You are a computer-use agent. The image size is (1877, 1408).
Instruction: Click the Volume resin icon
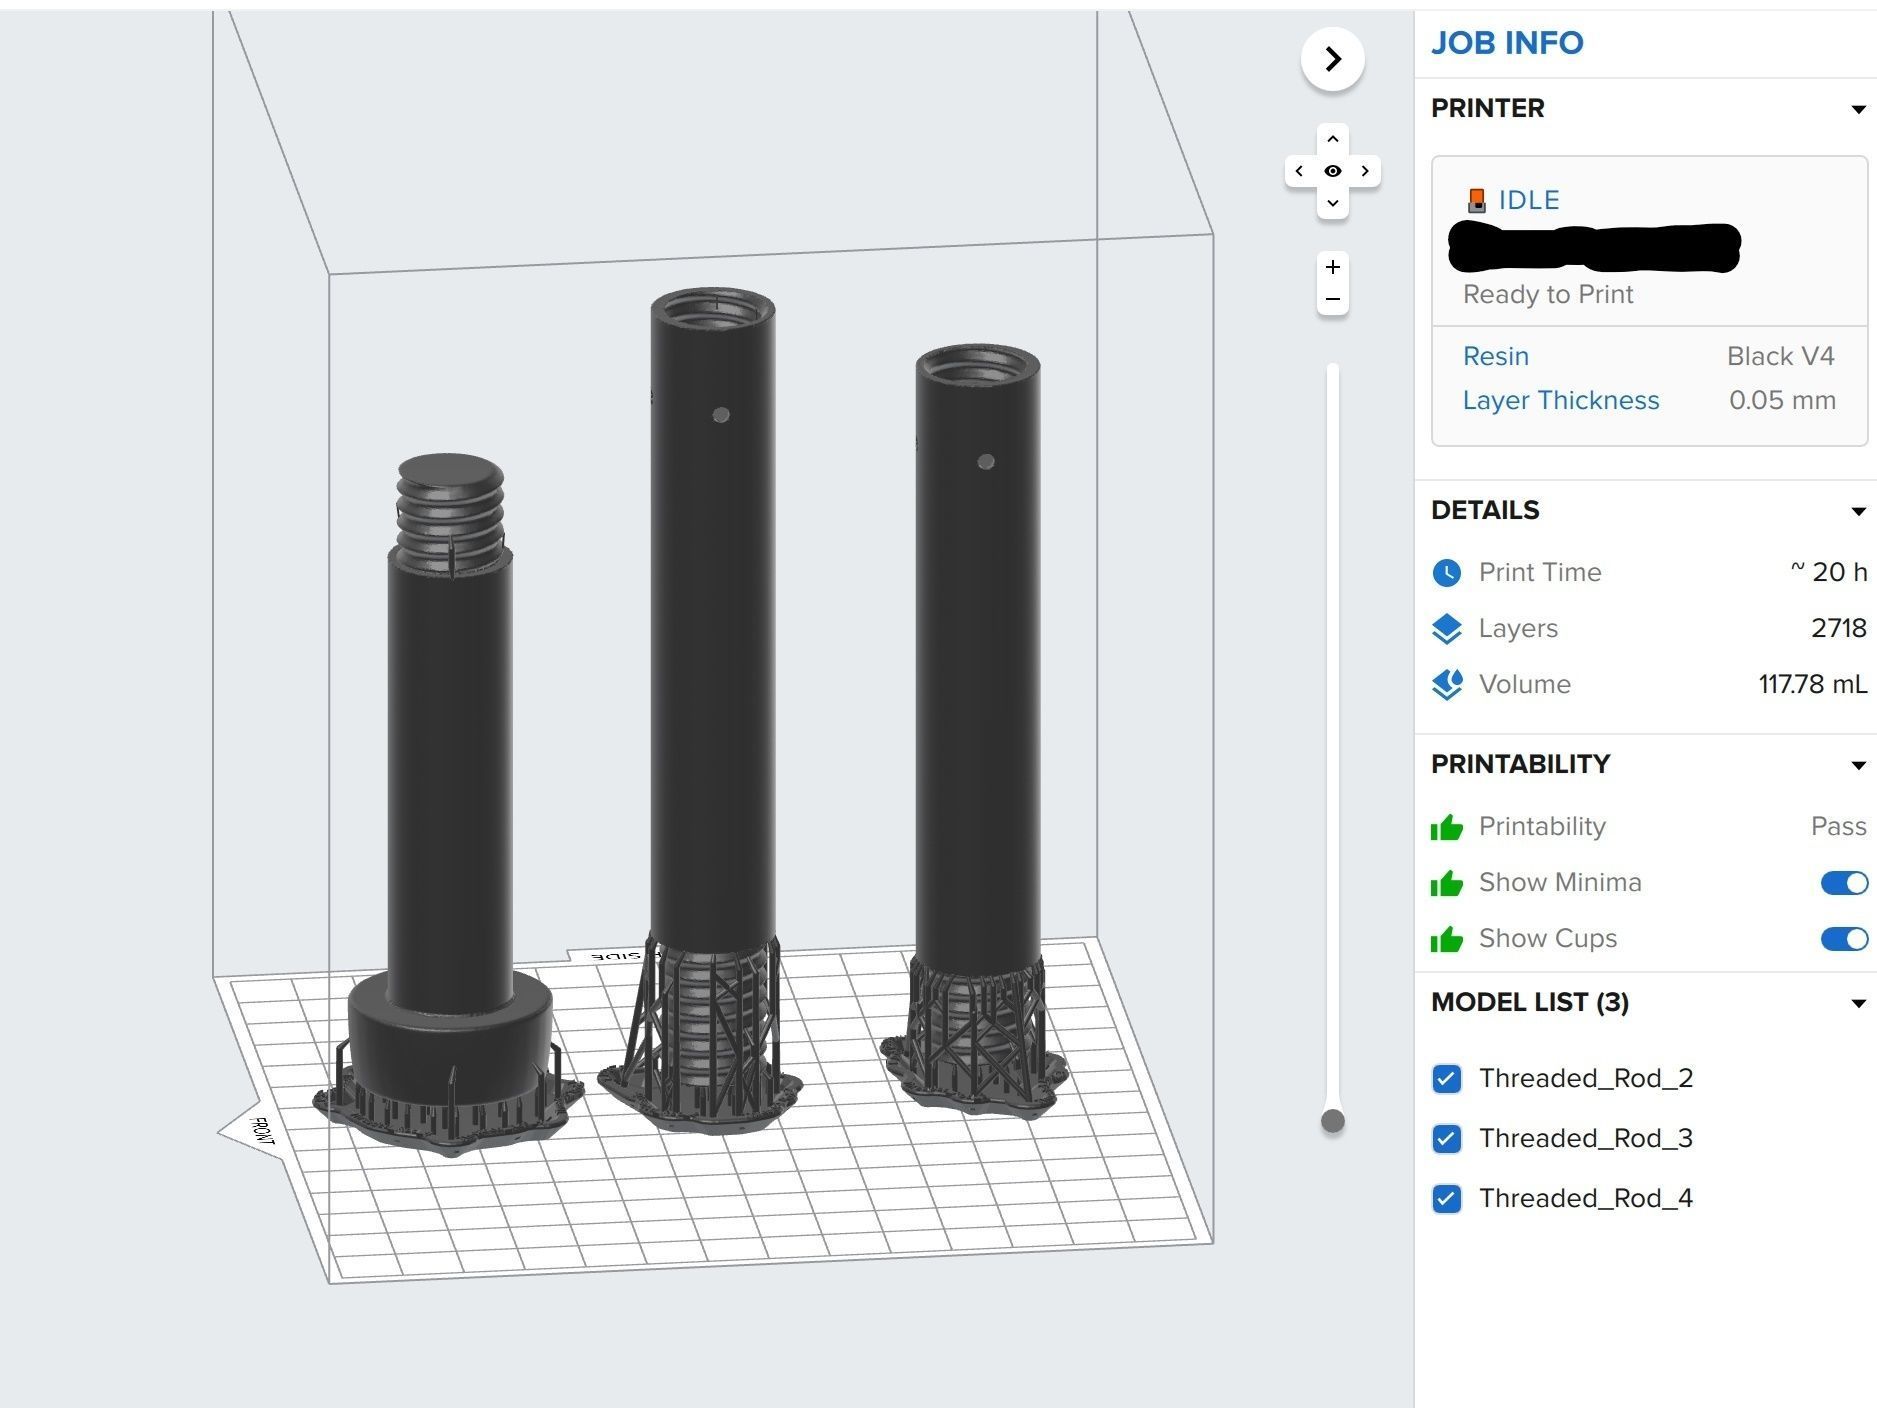(1447, 684)
